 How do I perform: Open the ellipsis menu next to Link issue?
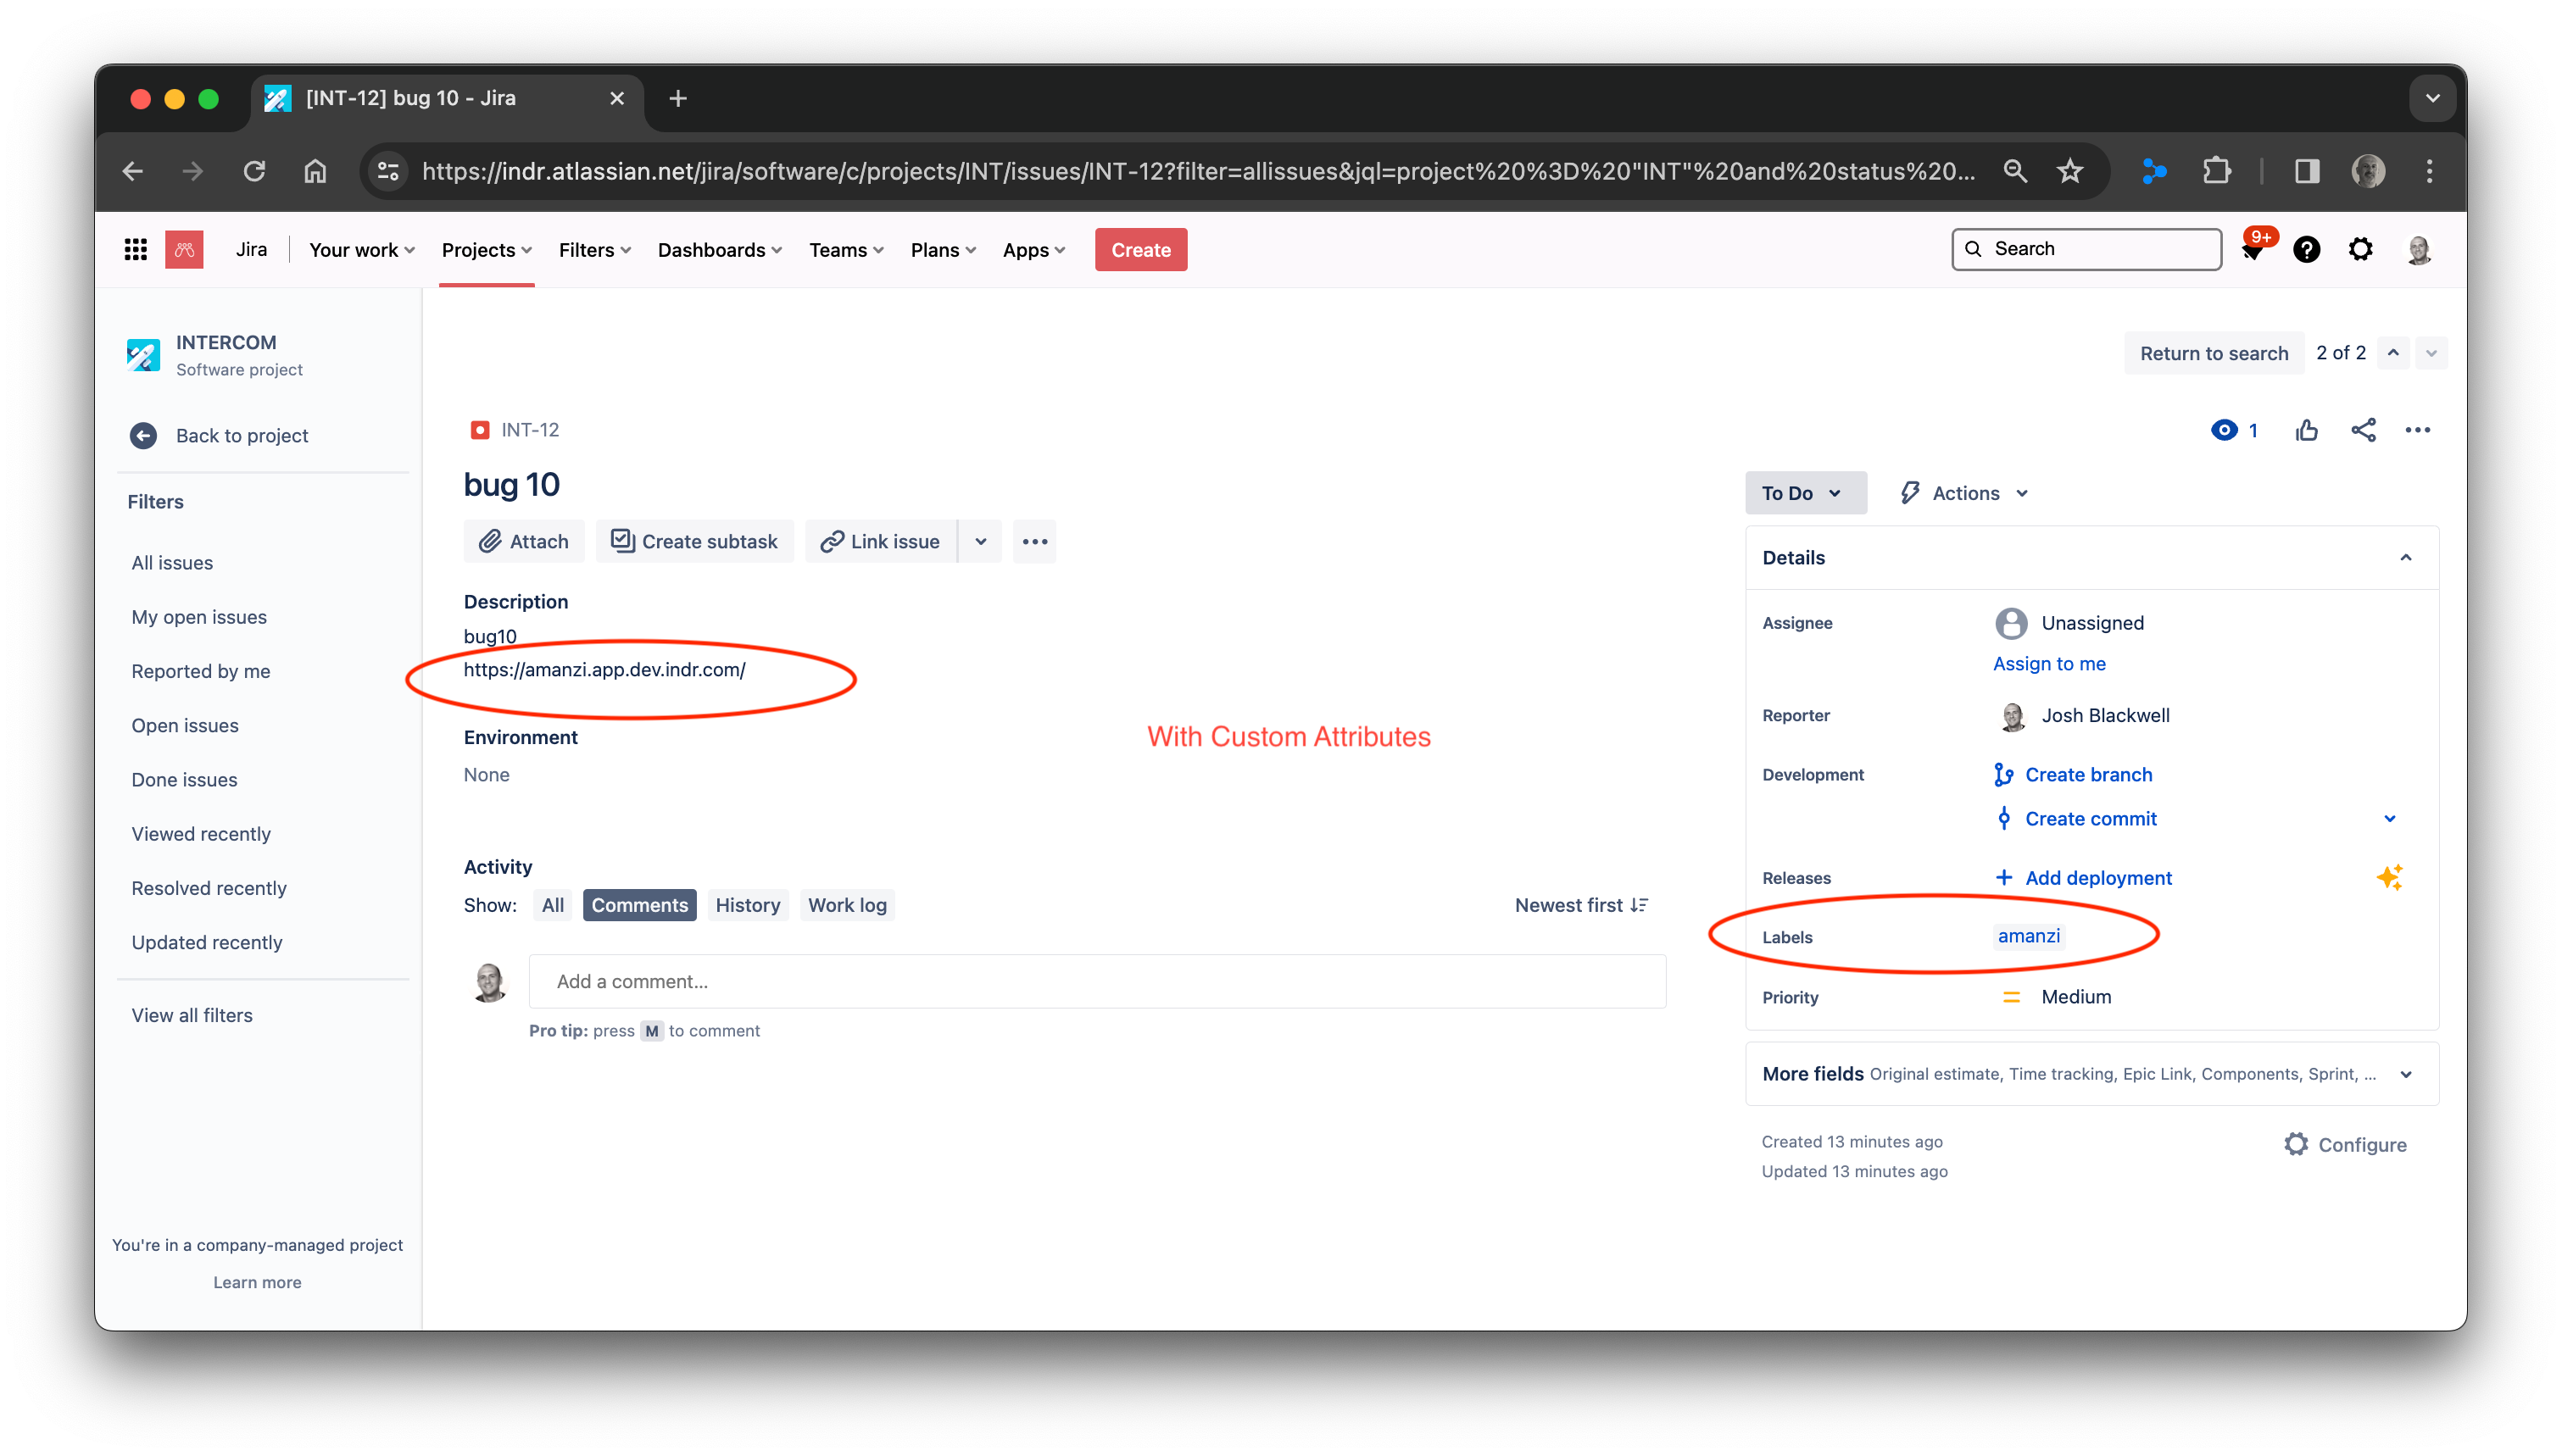point(1034,541)
